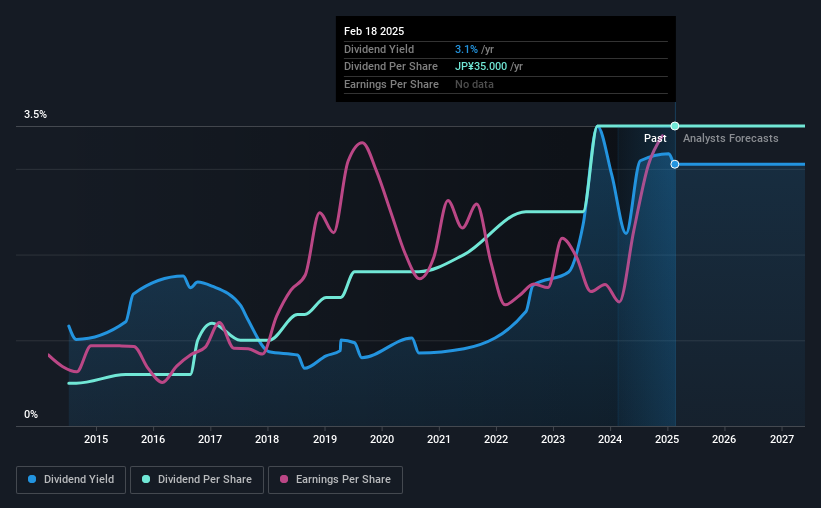The image size is (821, 508).
Task: Toggle the Dividend Yield legend button
Action: coord(71,480)
